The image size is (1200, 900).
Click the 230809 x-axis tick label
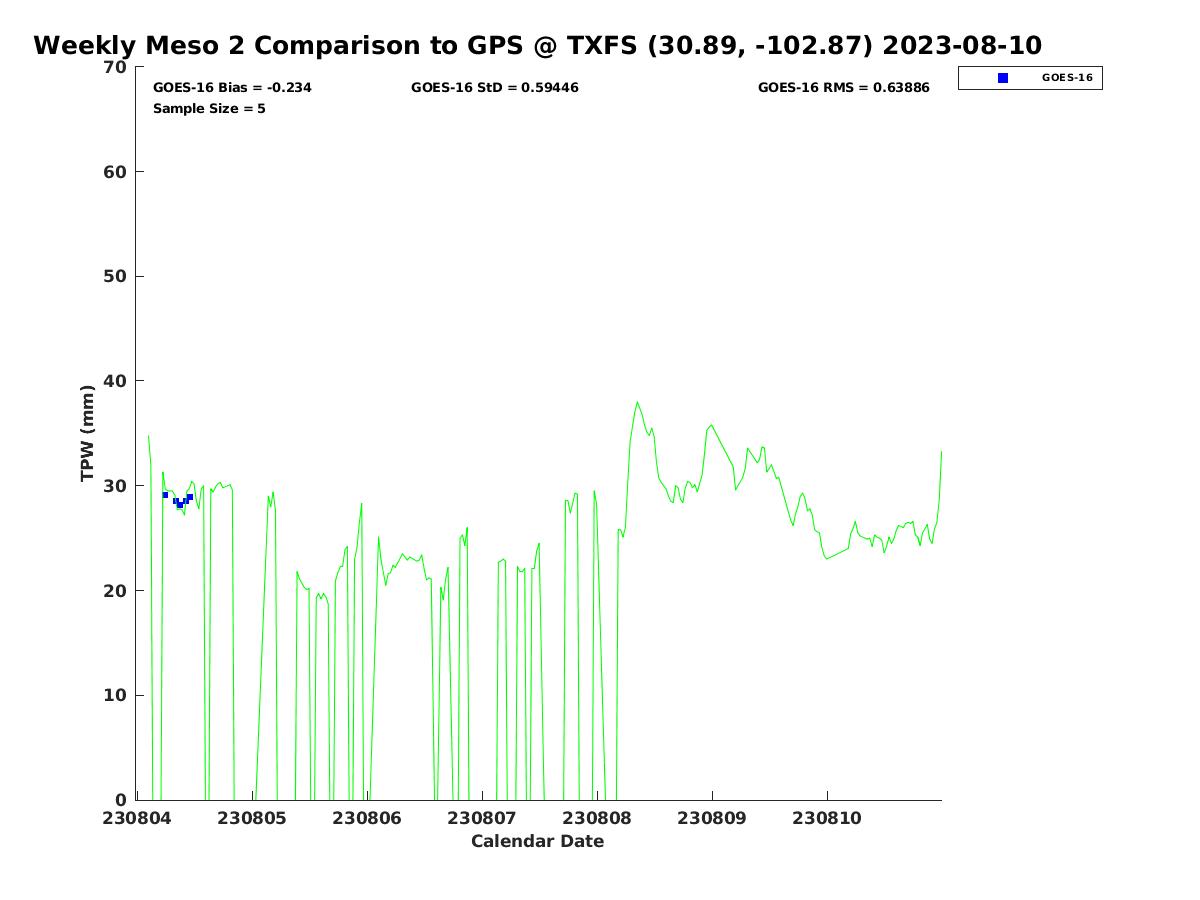(712, 819)
